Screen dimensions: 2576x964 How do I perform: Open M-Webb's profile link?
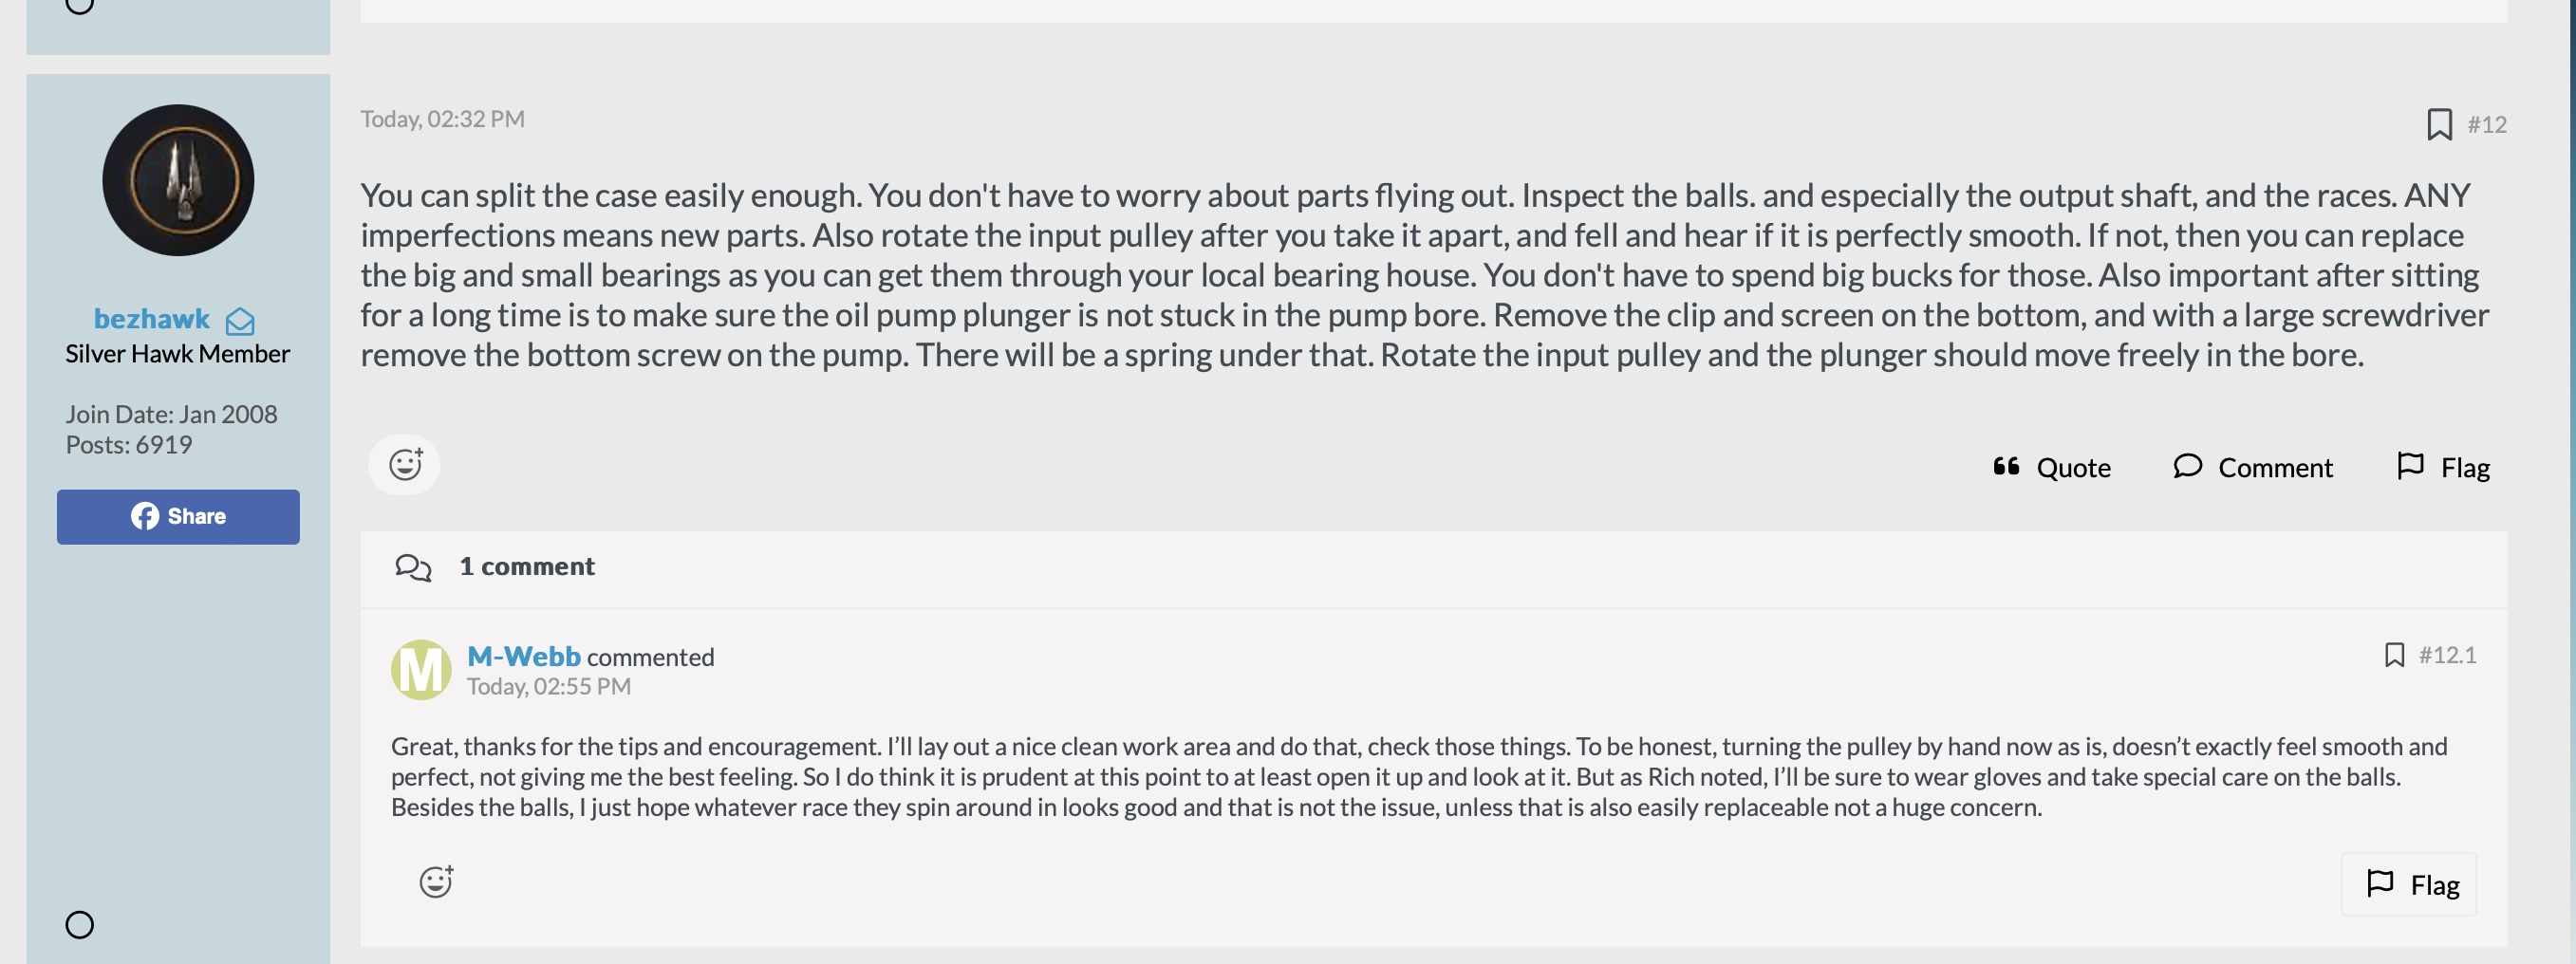tap(523, 656)
